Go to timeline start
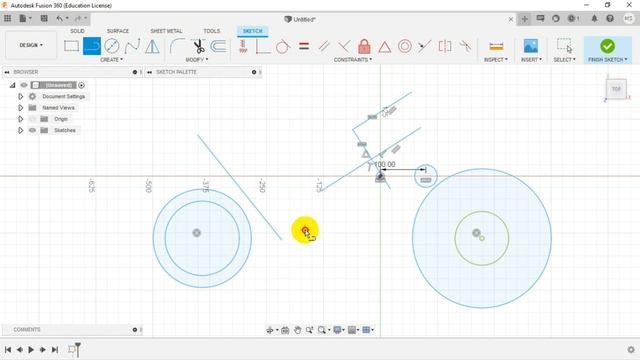 coord(8,350)
